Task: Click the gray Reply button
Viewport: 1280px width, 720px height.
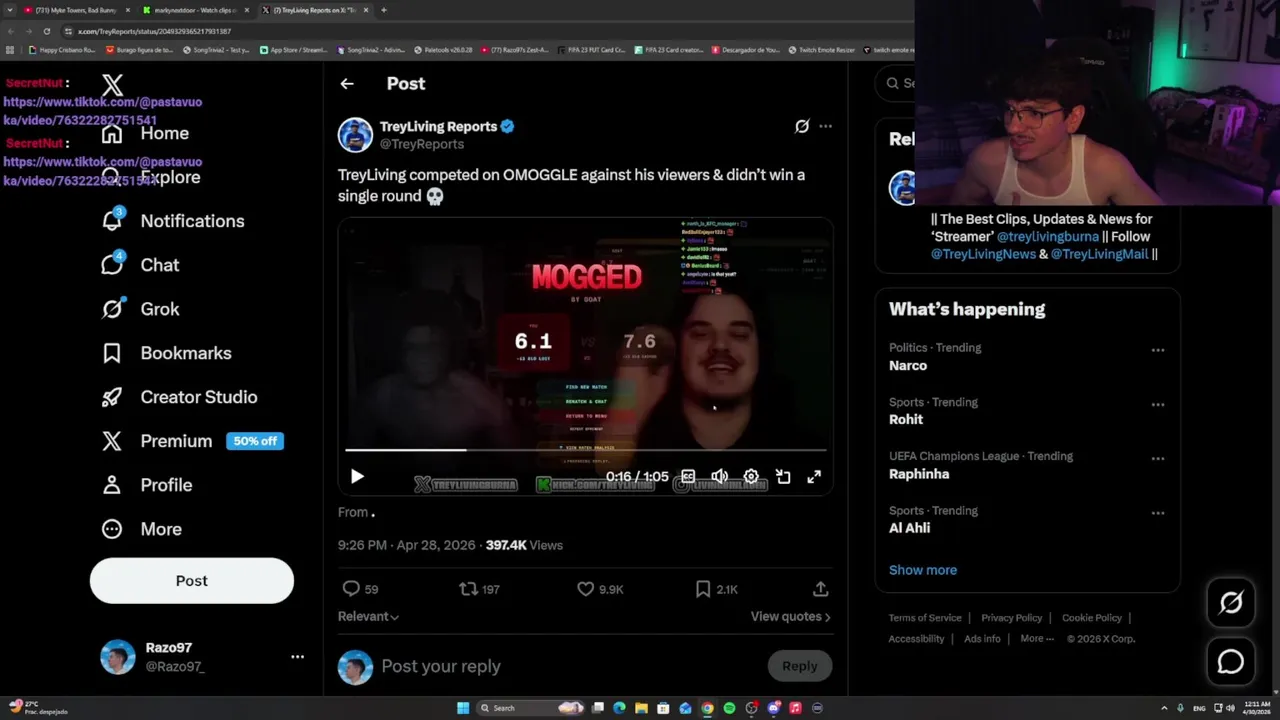Action: click(x=799, y=666)
